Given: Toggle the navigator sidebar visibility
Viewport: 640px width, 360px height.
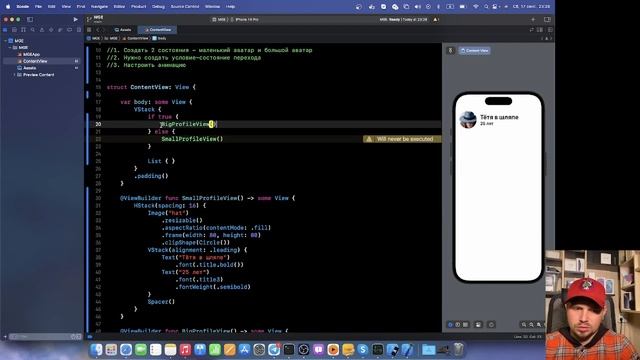Looking at the screenshot, I should pos(30,19).
